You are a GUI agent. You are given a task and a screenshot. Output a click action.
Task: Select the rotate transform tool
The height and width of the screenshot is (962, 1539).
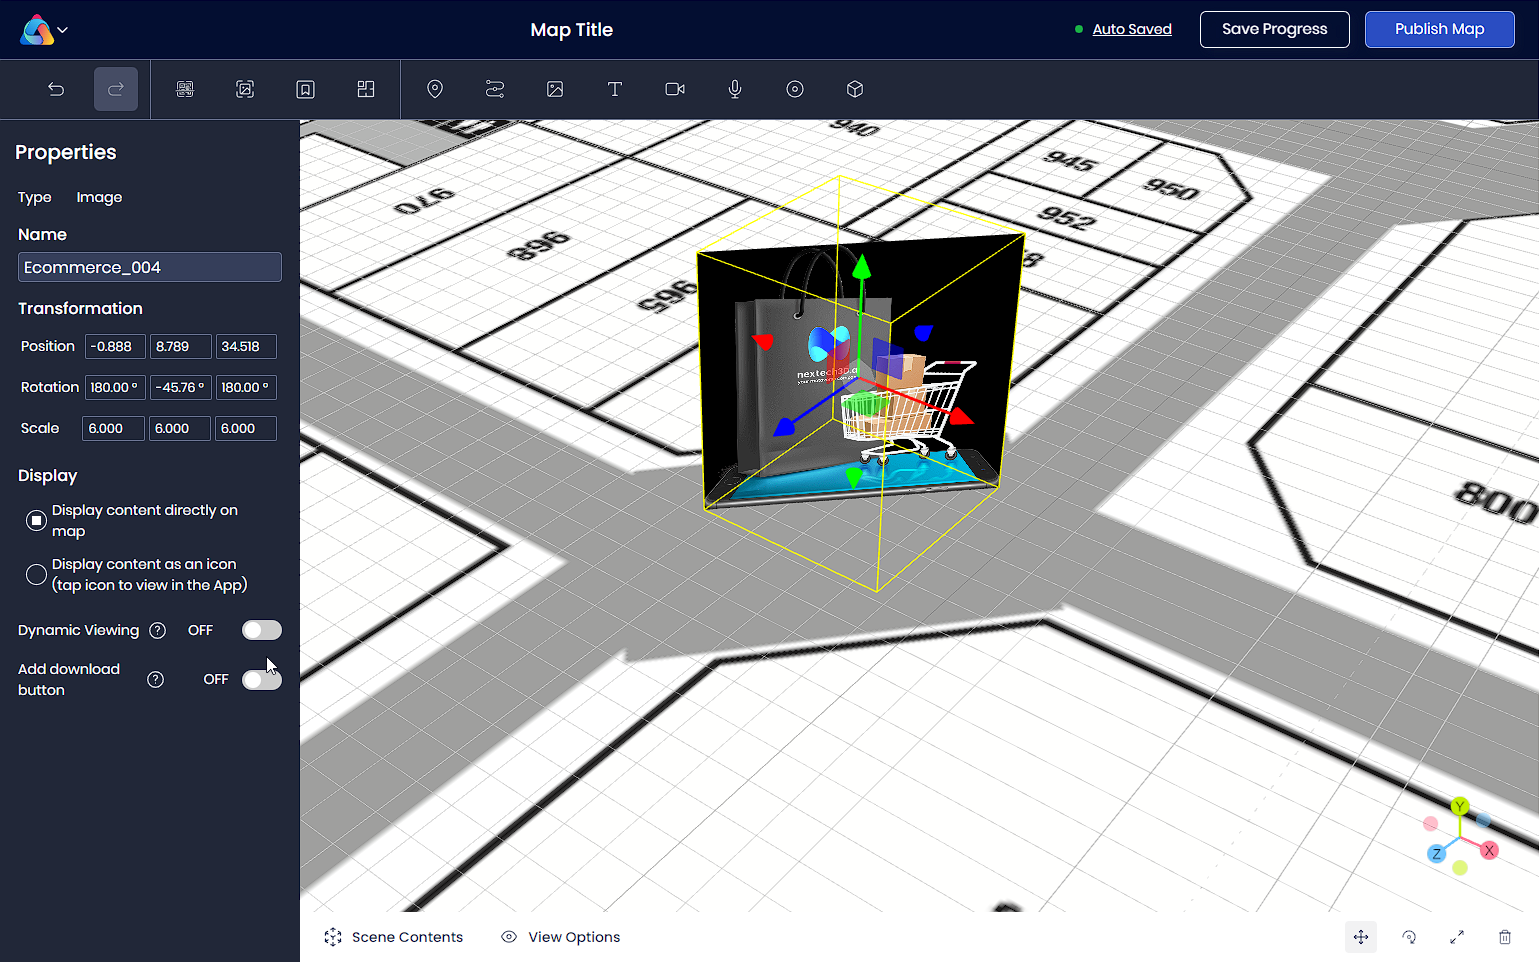[1409, 937]
